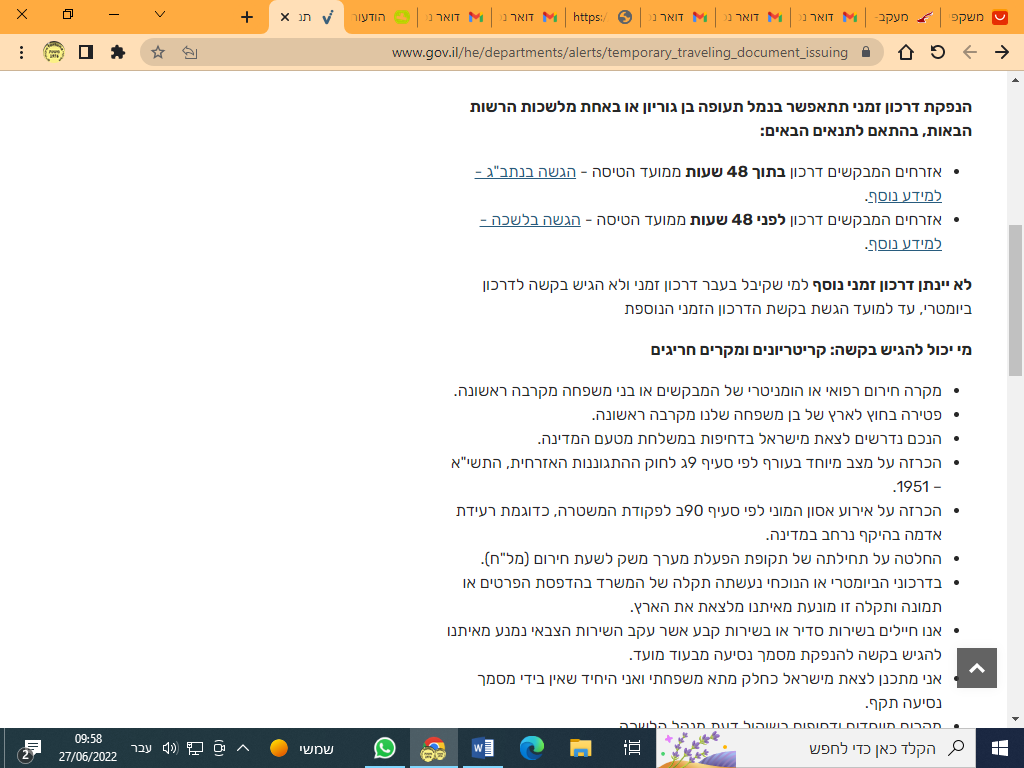Open Microsoft Edge from taskbar
Image resolution: width=1024 pixels, height=768 pixels.
[532, 748]
